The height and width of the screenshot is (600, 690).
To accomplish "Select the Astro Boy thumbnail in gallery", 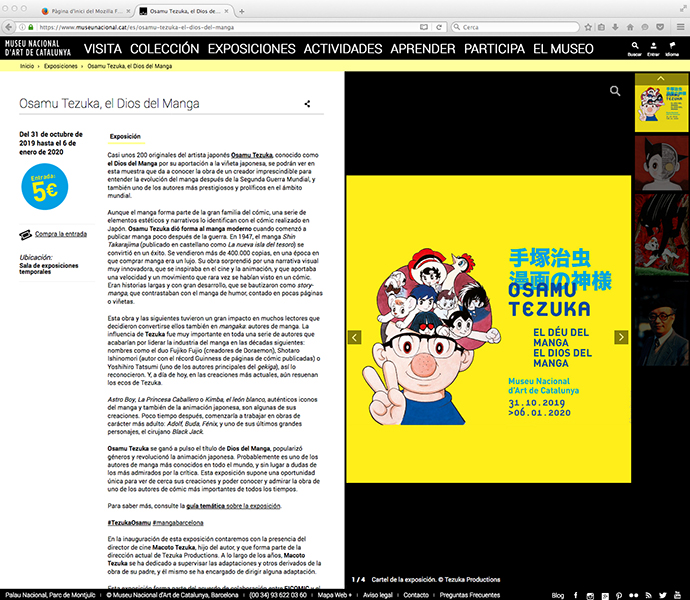I will click(661, 163).
